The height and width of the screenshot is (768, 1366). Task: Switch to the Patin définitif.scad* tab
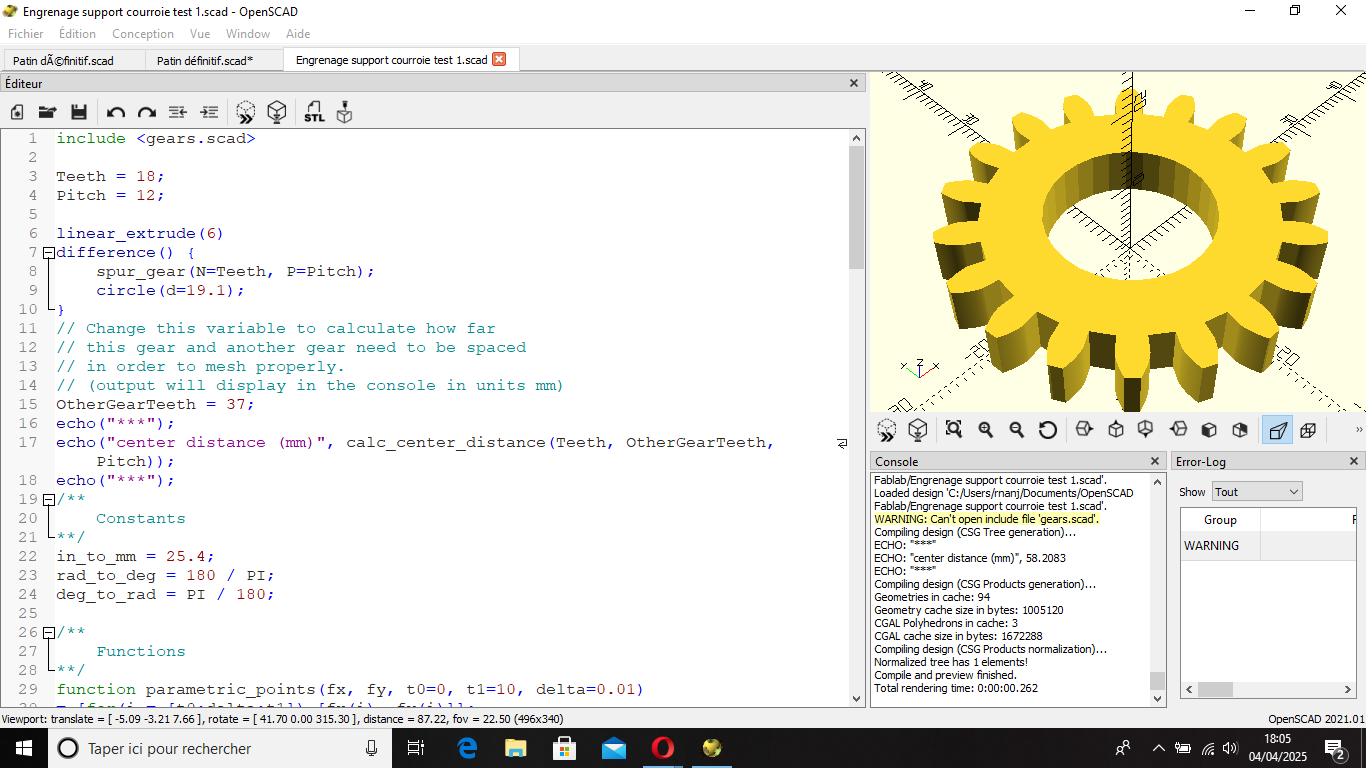tap(205, 60)
